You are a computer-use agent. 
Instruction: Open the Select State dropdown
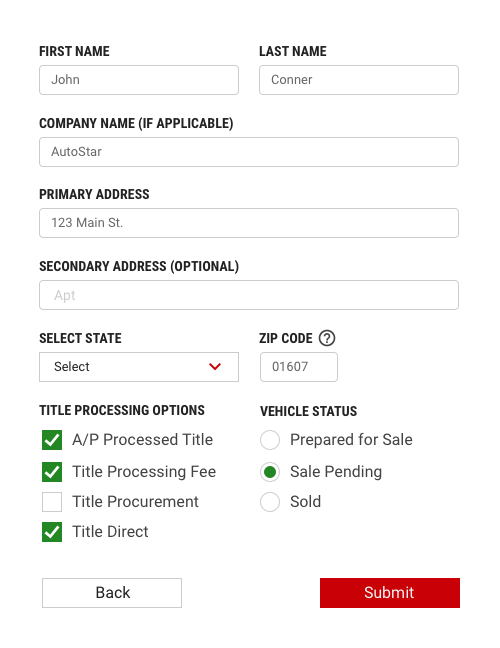tap(139, 367)
